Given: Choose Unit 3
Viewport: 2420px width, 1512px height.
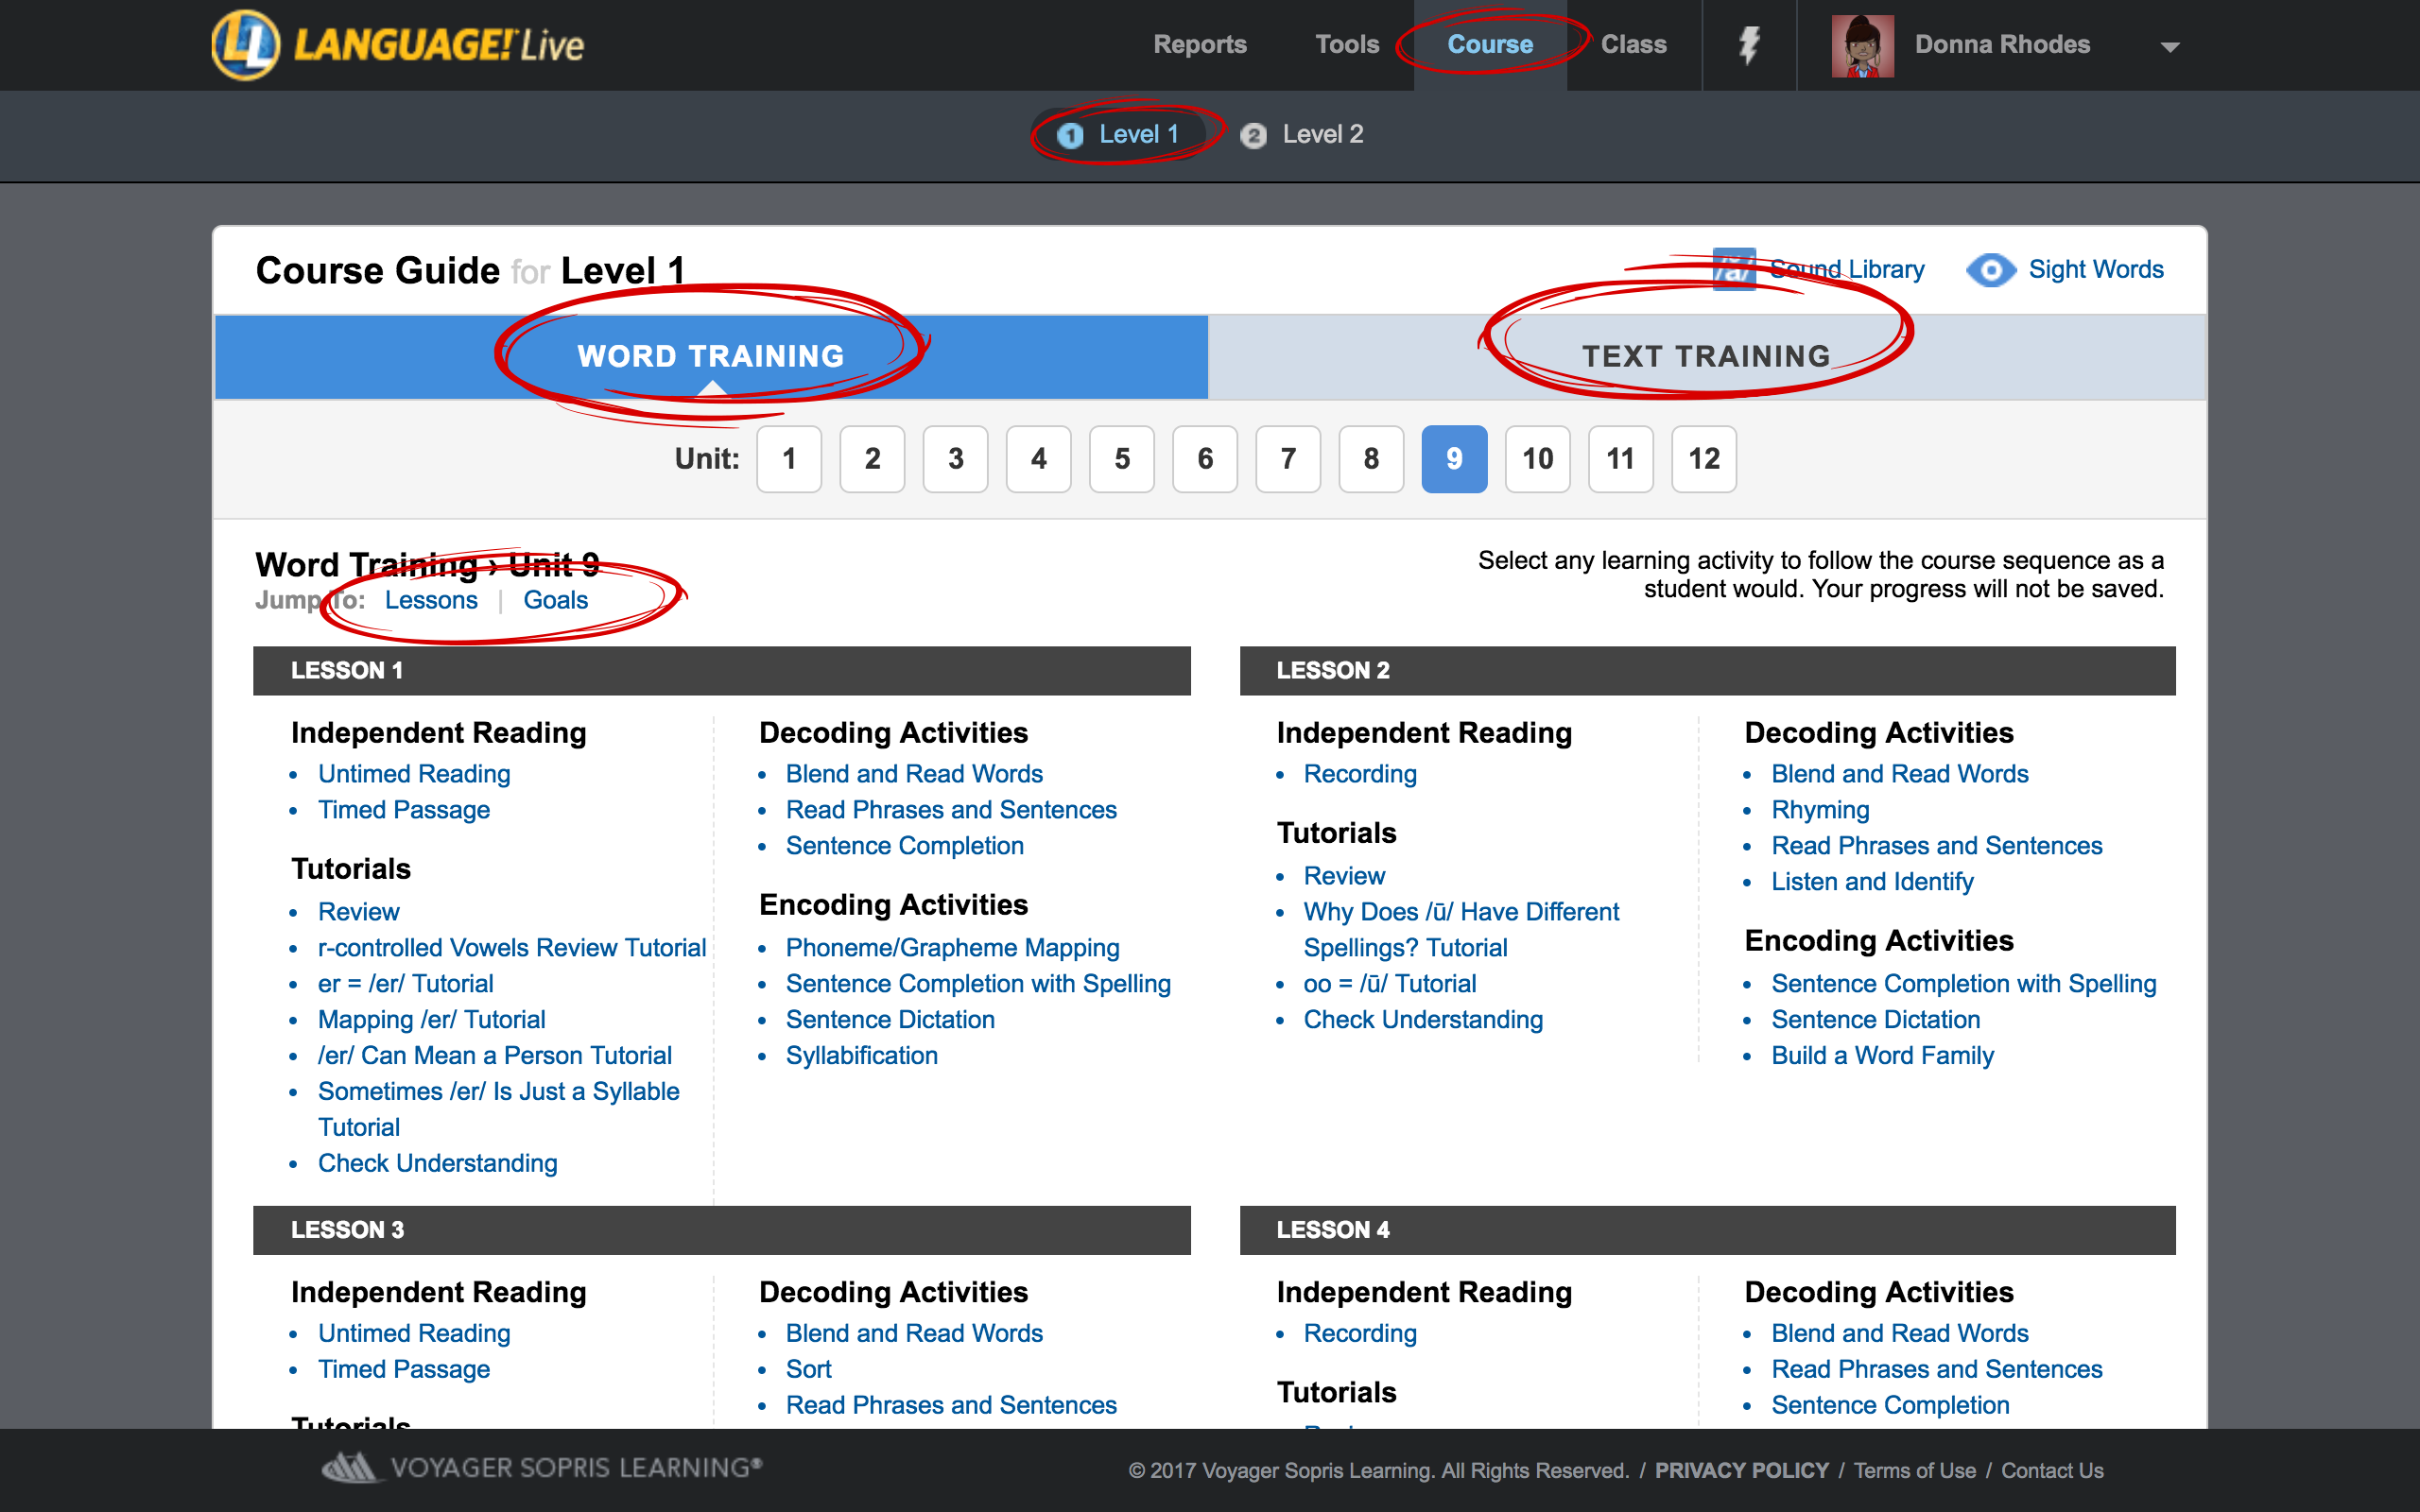Looking at the screenshot, I should click(x=955, y=459).
